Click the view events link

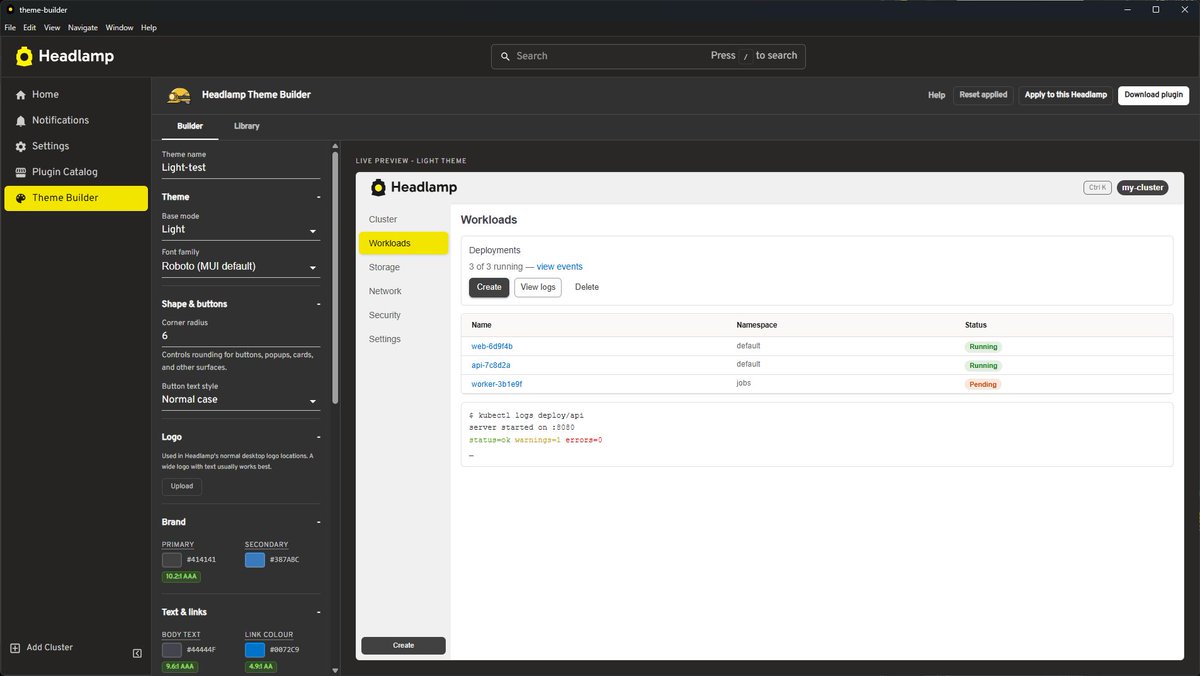point(560,267)
